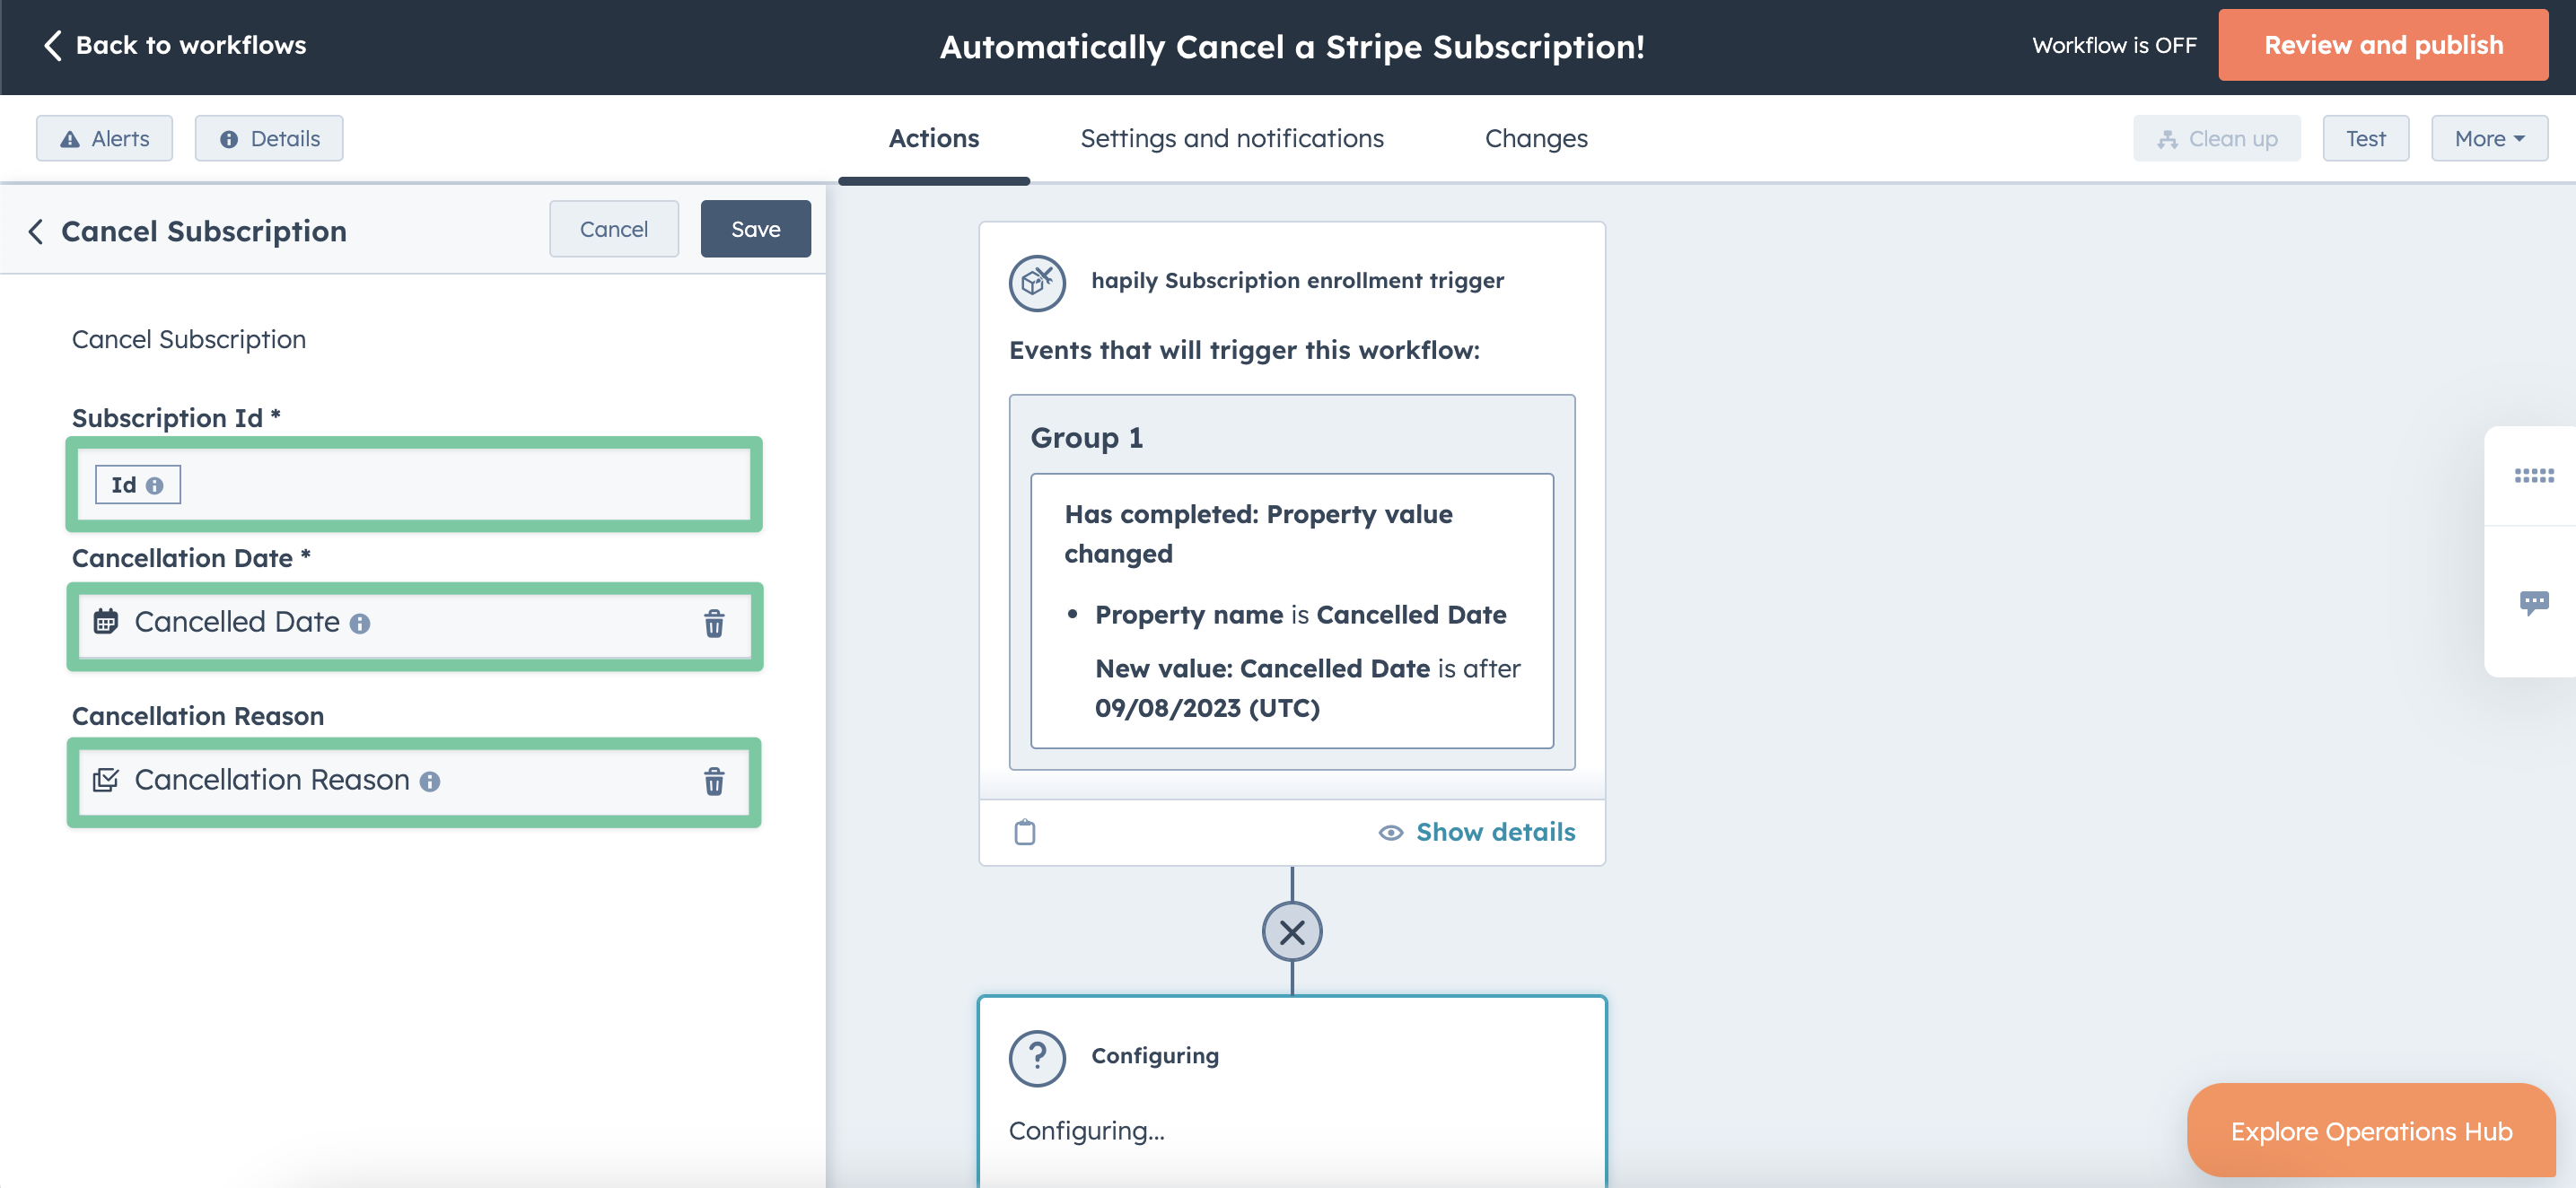
Task: Return via Back to workflows
Action: [x=175, y=45]
